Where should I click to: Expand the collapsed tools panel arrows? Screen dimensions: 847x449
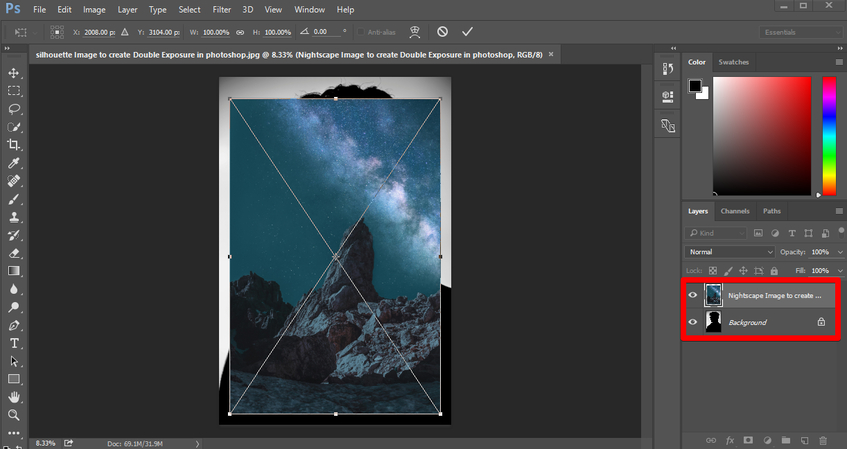click(x=8, y=49)
